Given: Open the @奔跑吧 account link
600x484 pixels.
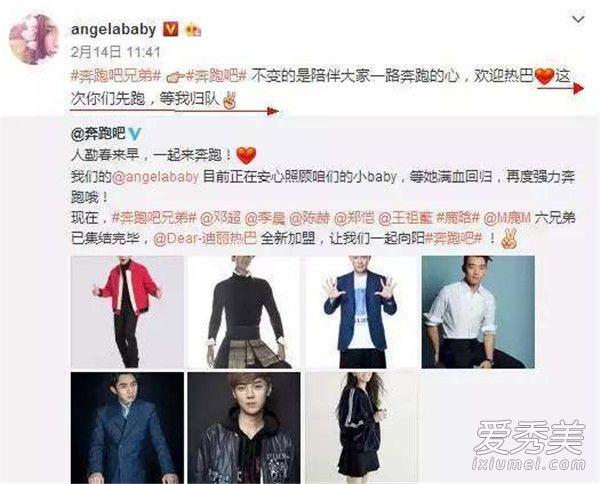Looking at the screenshot, I should coord(98,133).
